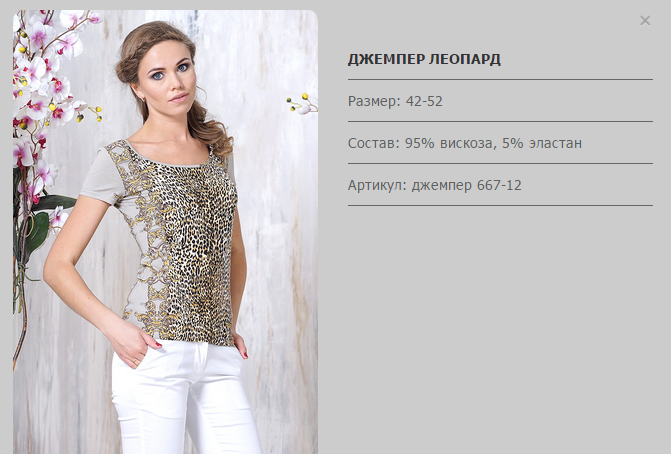
Task: Click the divider line under the title
Action: 500,79
